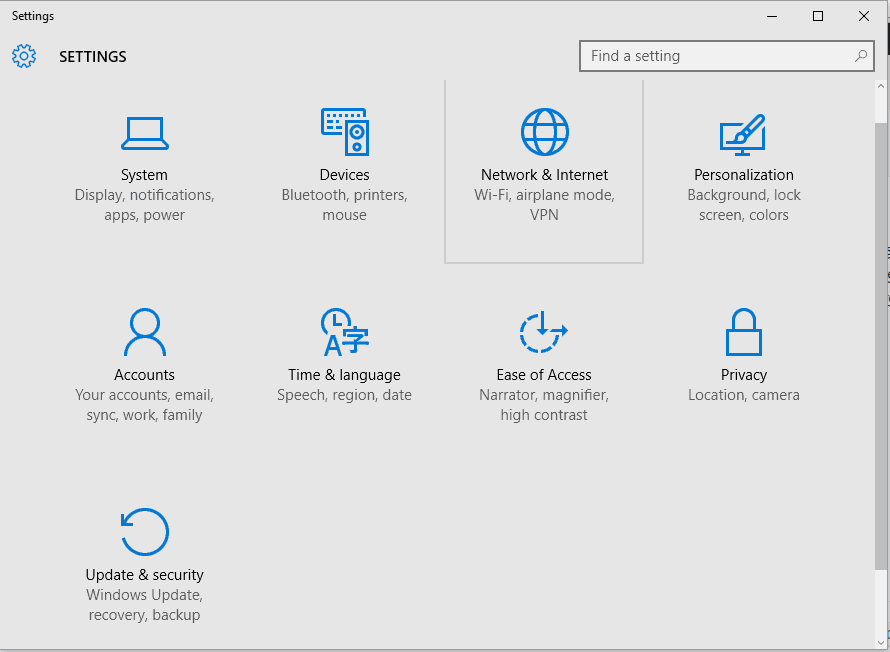
Task: Click the Update & security label
Action: coord(145,575)
